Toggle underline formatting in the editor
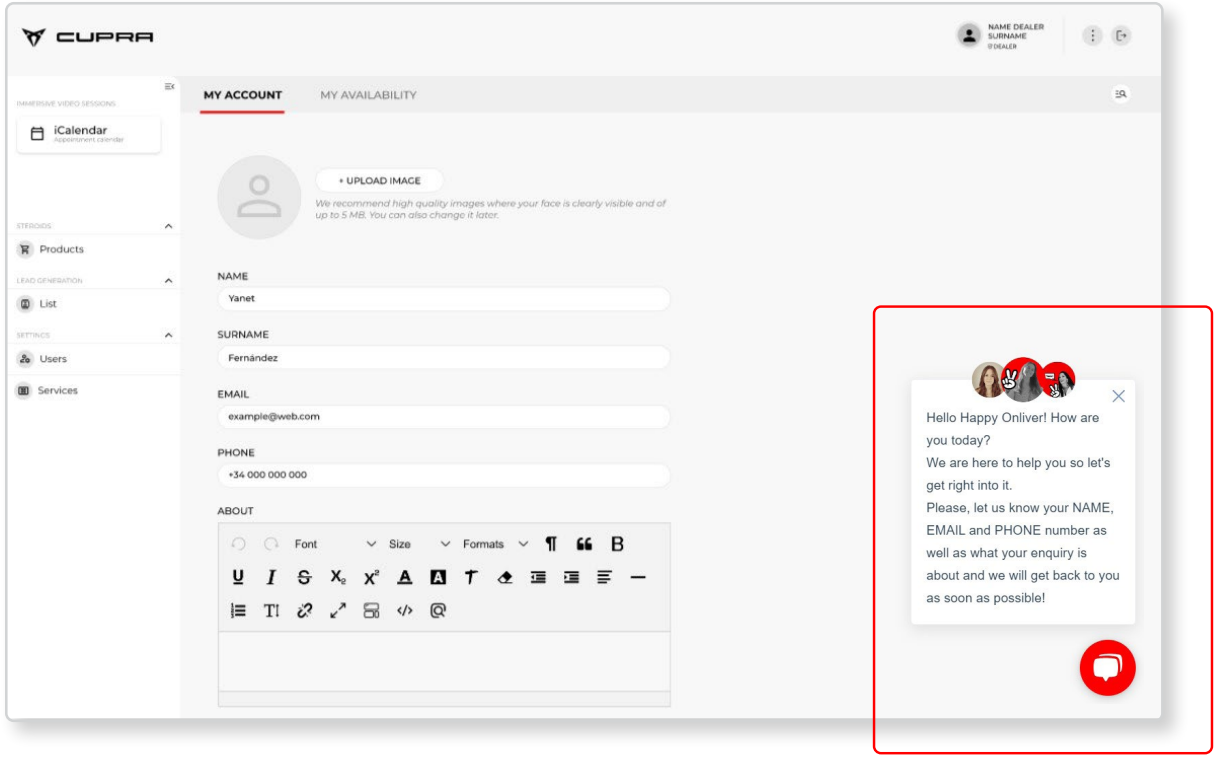The height and width of the screenshot is (761, 1215). pos(238,577)
